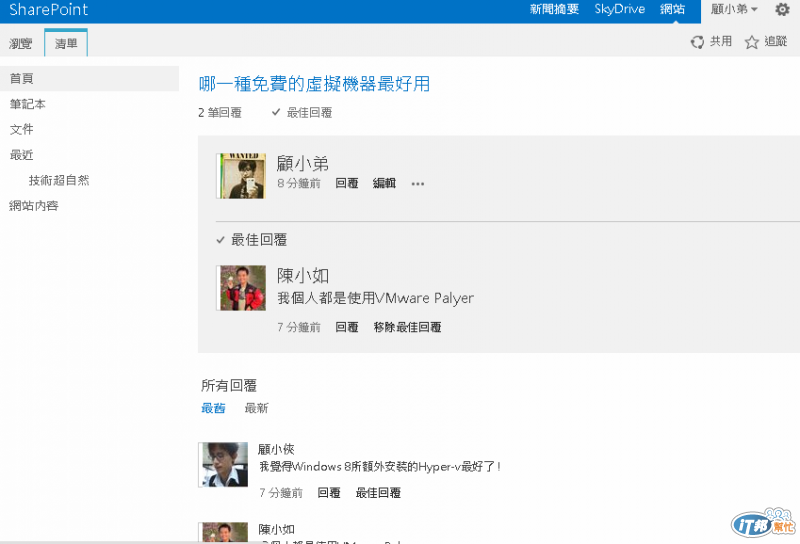Open 網站內容 in the left navigation

pos(34,206)
